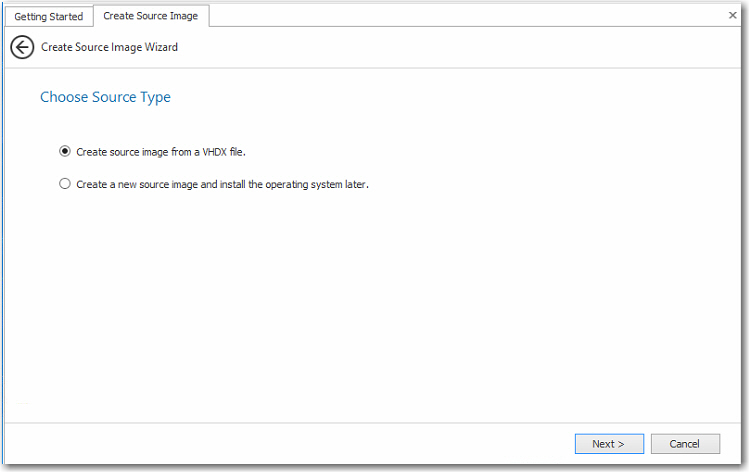
Task: Select the VHDX file radio button
Action: click(65, 152)
